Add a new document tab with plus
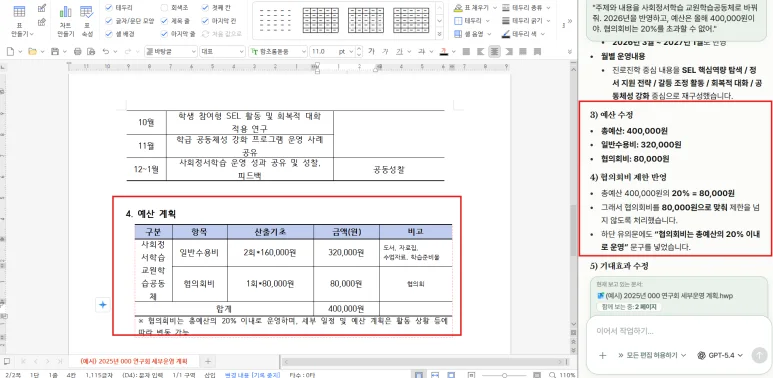773x378 pixels. [208, 361]
